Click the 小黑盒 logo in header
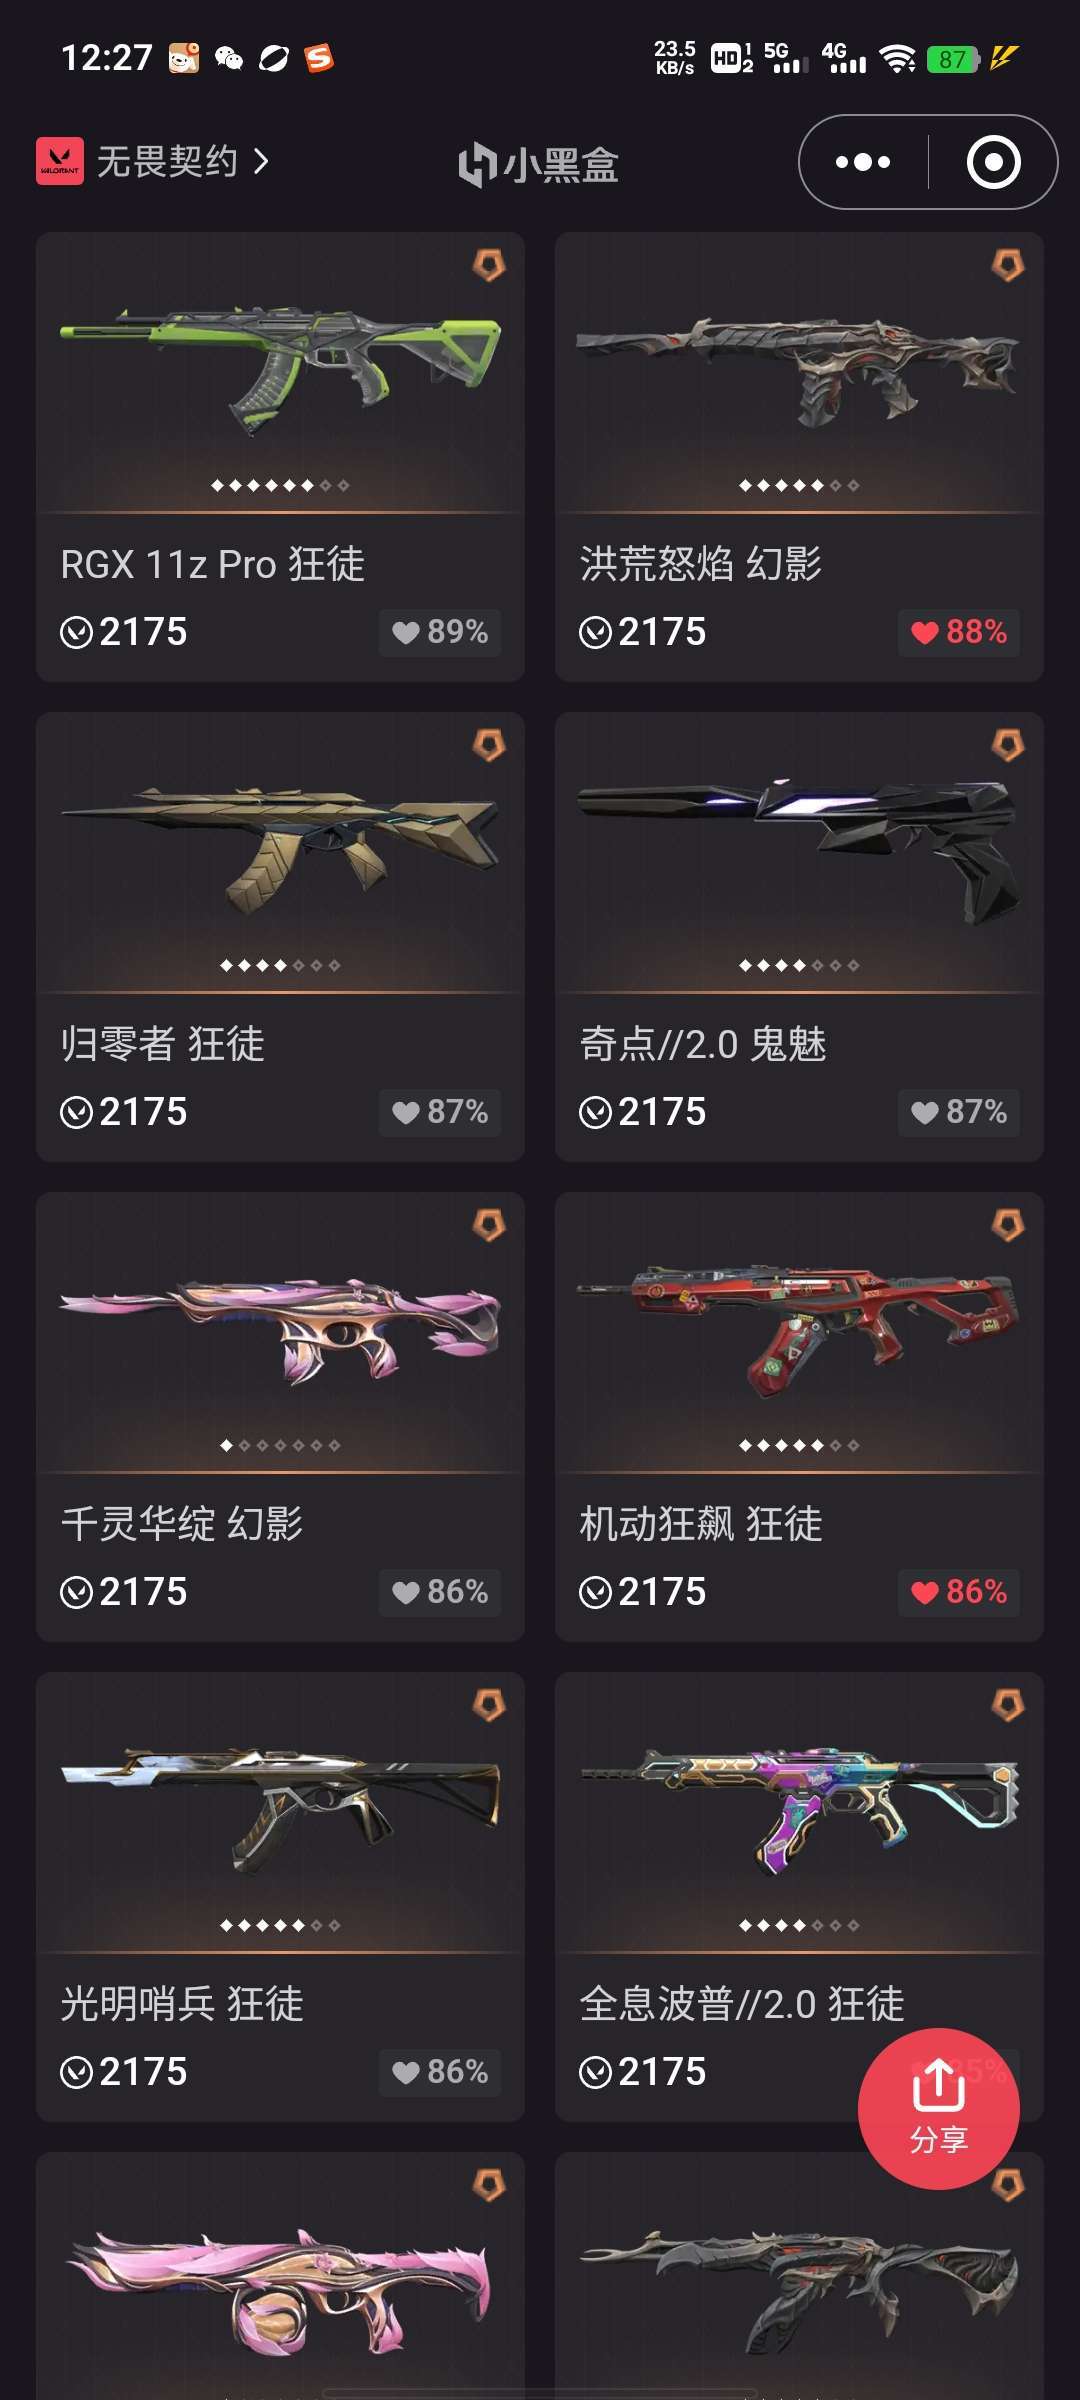This screenshot has width=1080, height=2400. pyautogui.click(x=539, y=165)
